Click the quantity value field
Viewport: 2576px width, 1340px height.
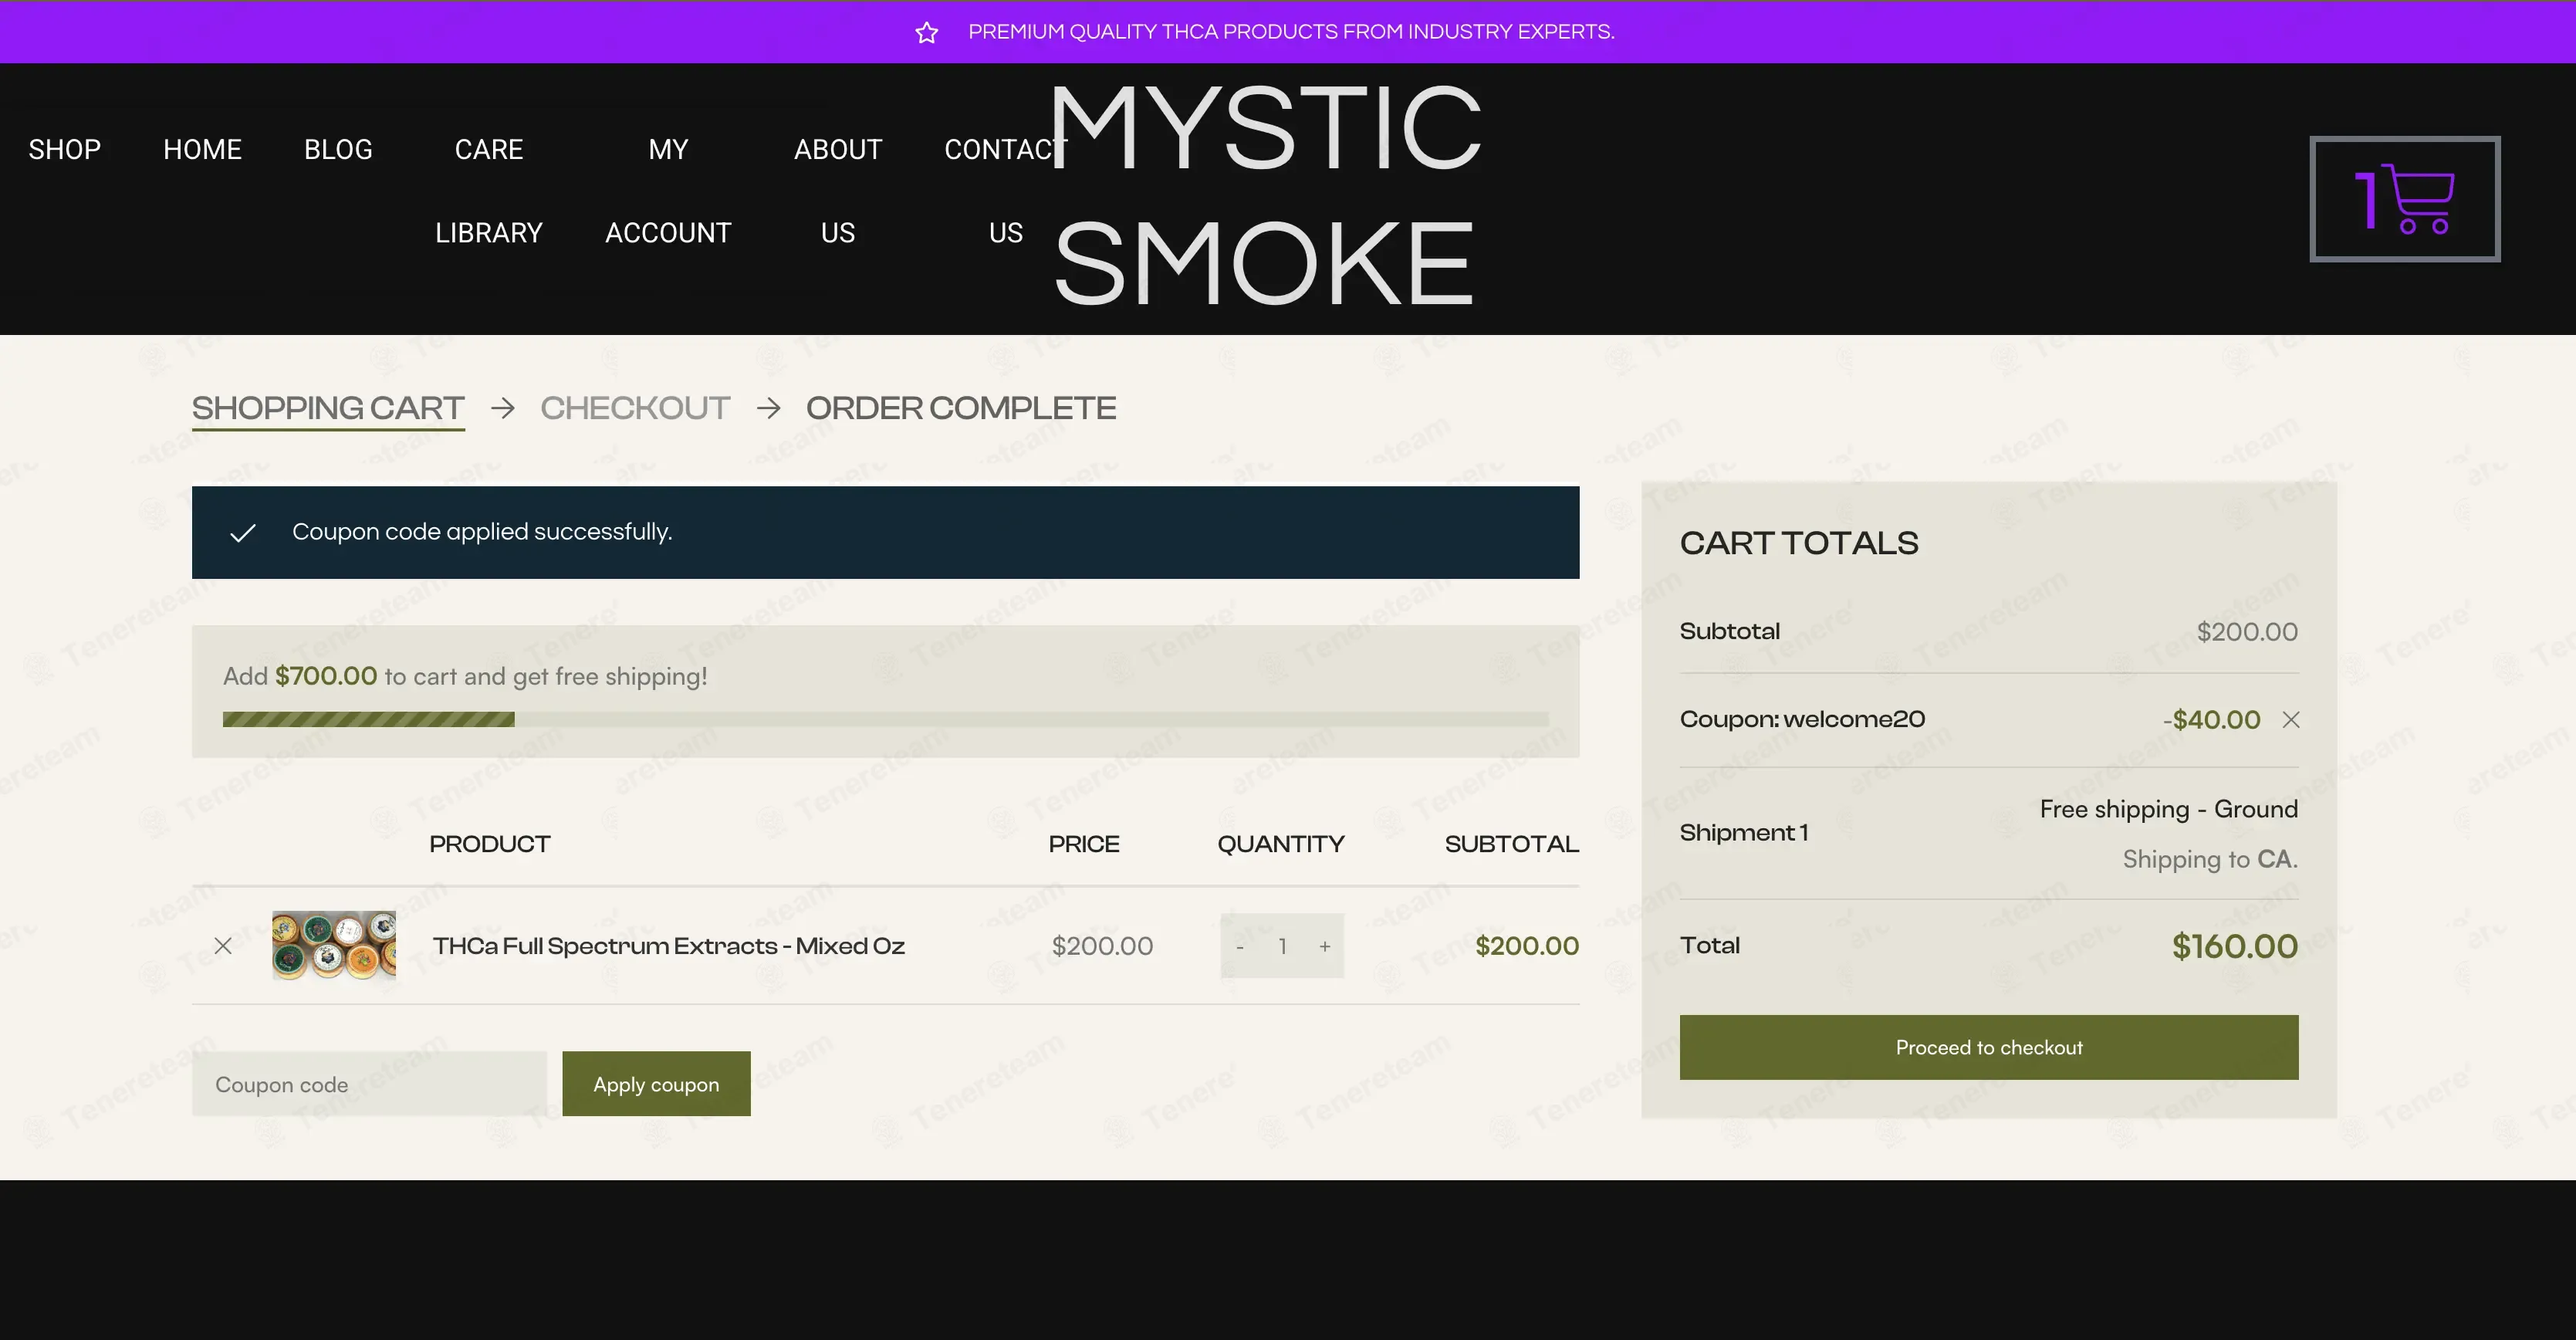click(x=1282, y=946)
